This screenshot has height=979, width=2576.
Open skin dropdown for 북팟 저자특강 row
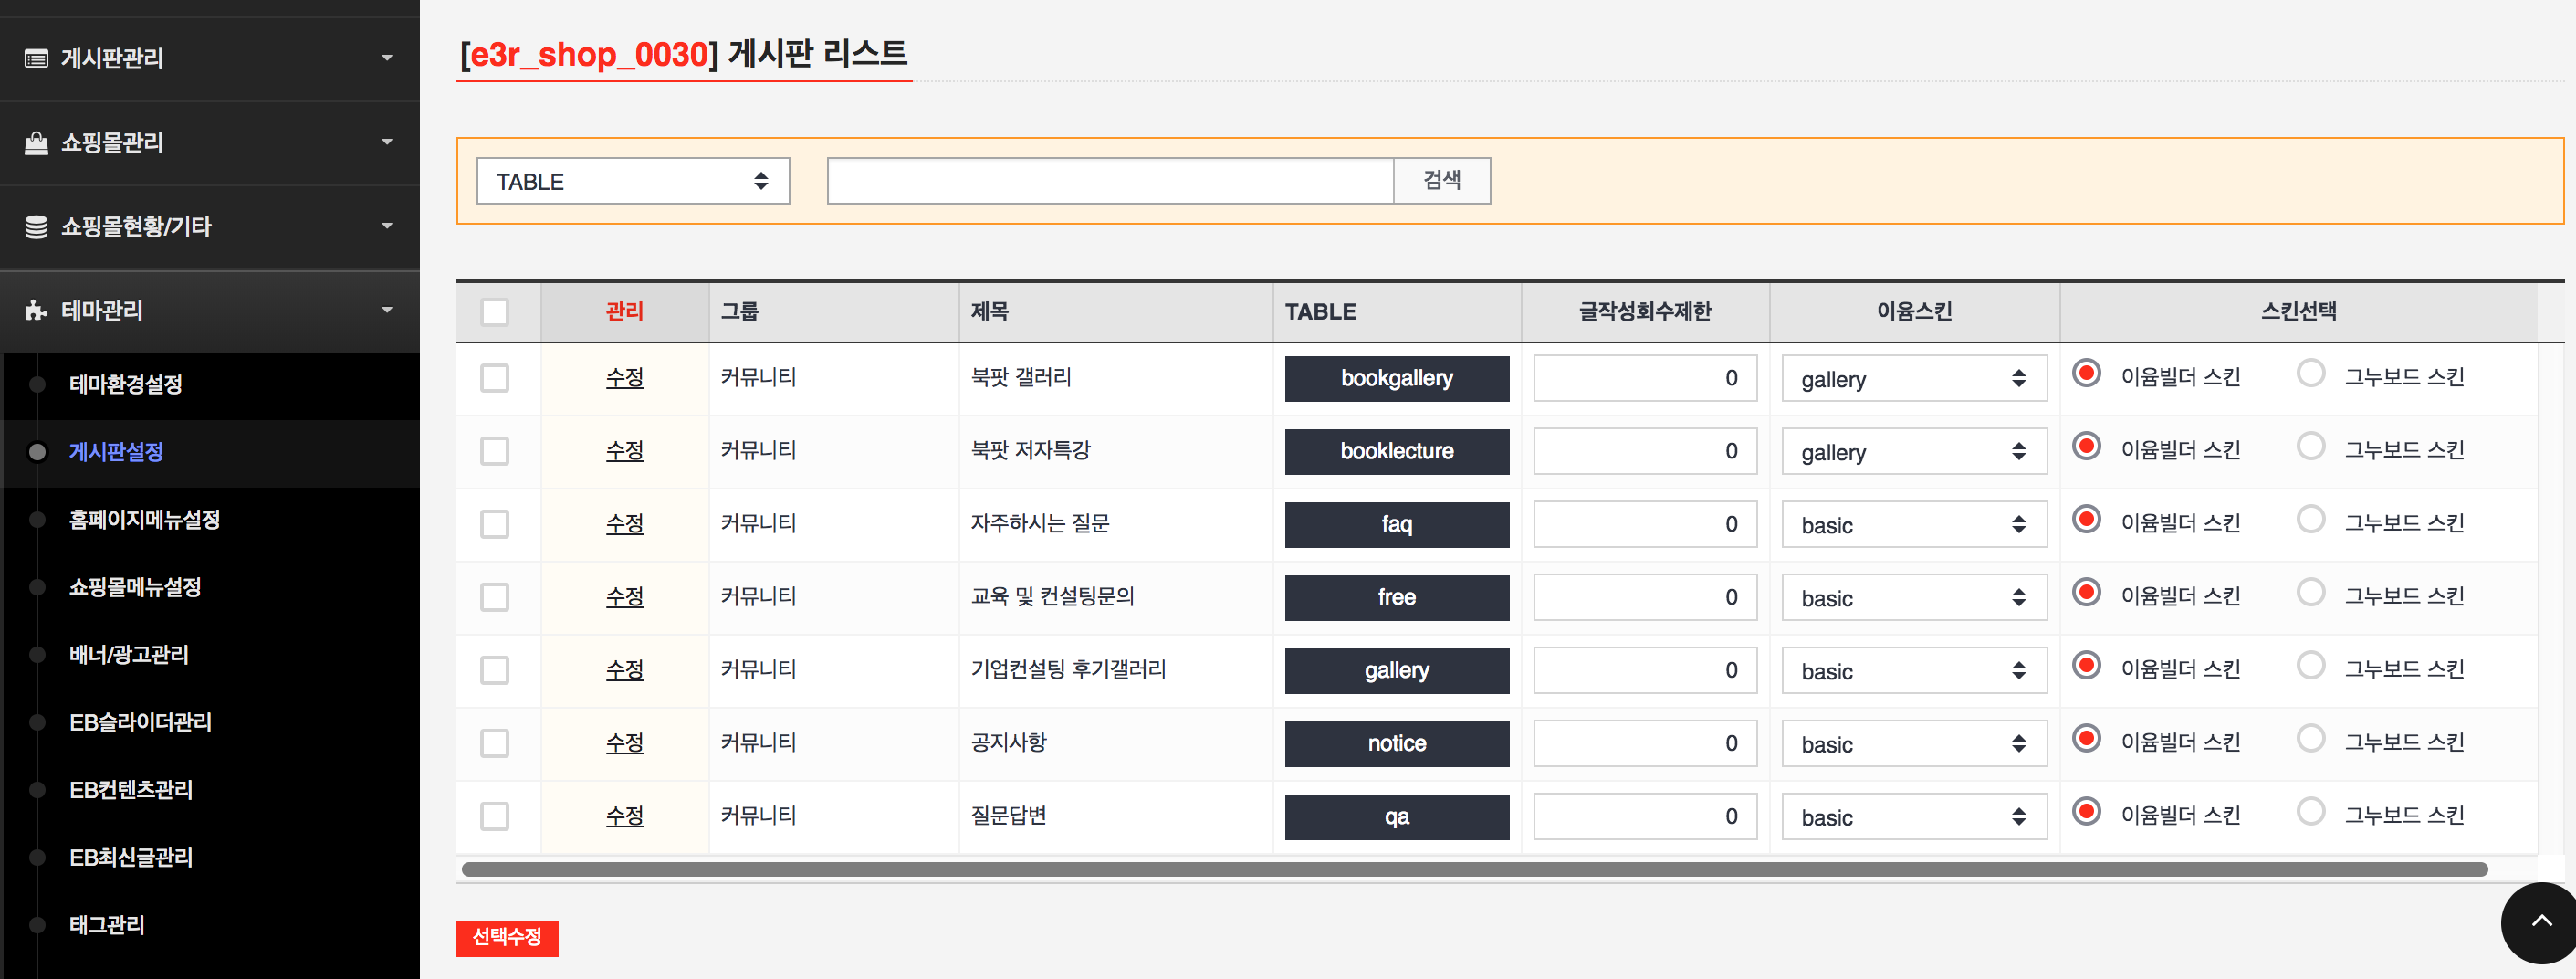click(1914, 452)
